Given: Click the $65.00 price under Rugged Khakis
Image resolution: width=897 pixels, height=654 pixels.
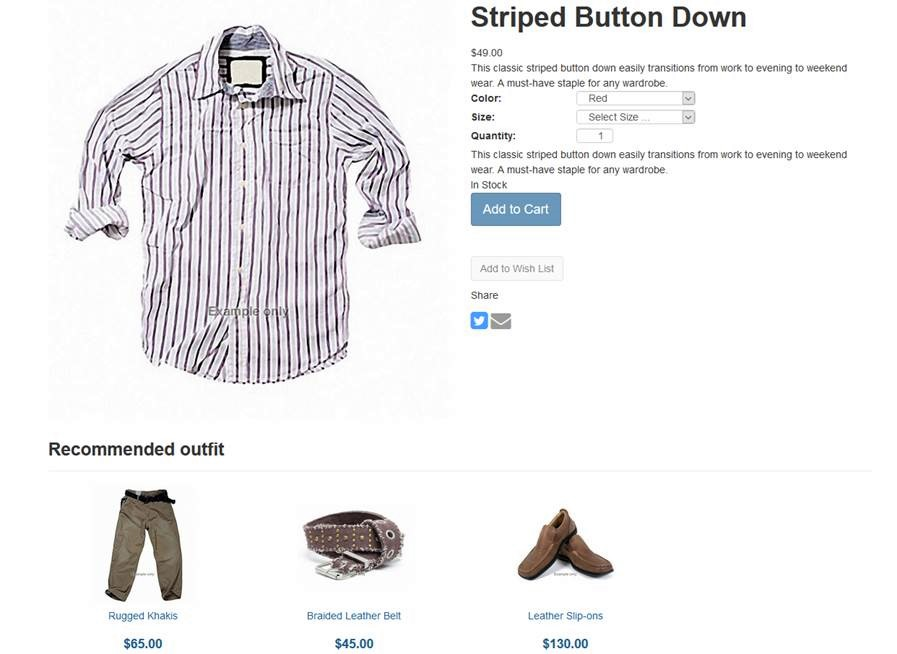Looking at the screenshot, I should point(143,644).
